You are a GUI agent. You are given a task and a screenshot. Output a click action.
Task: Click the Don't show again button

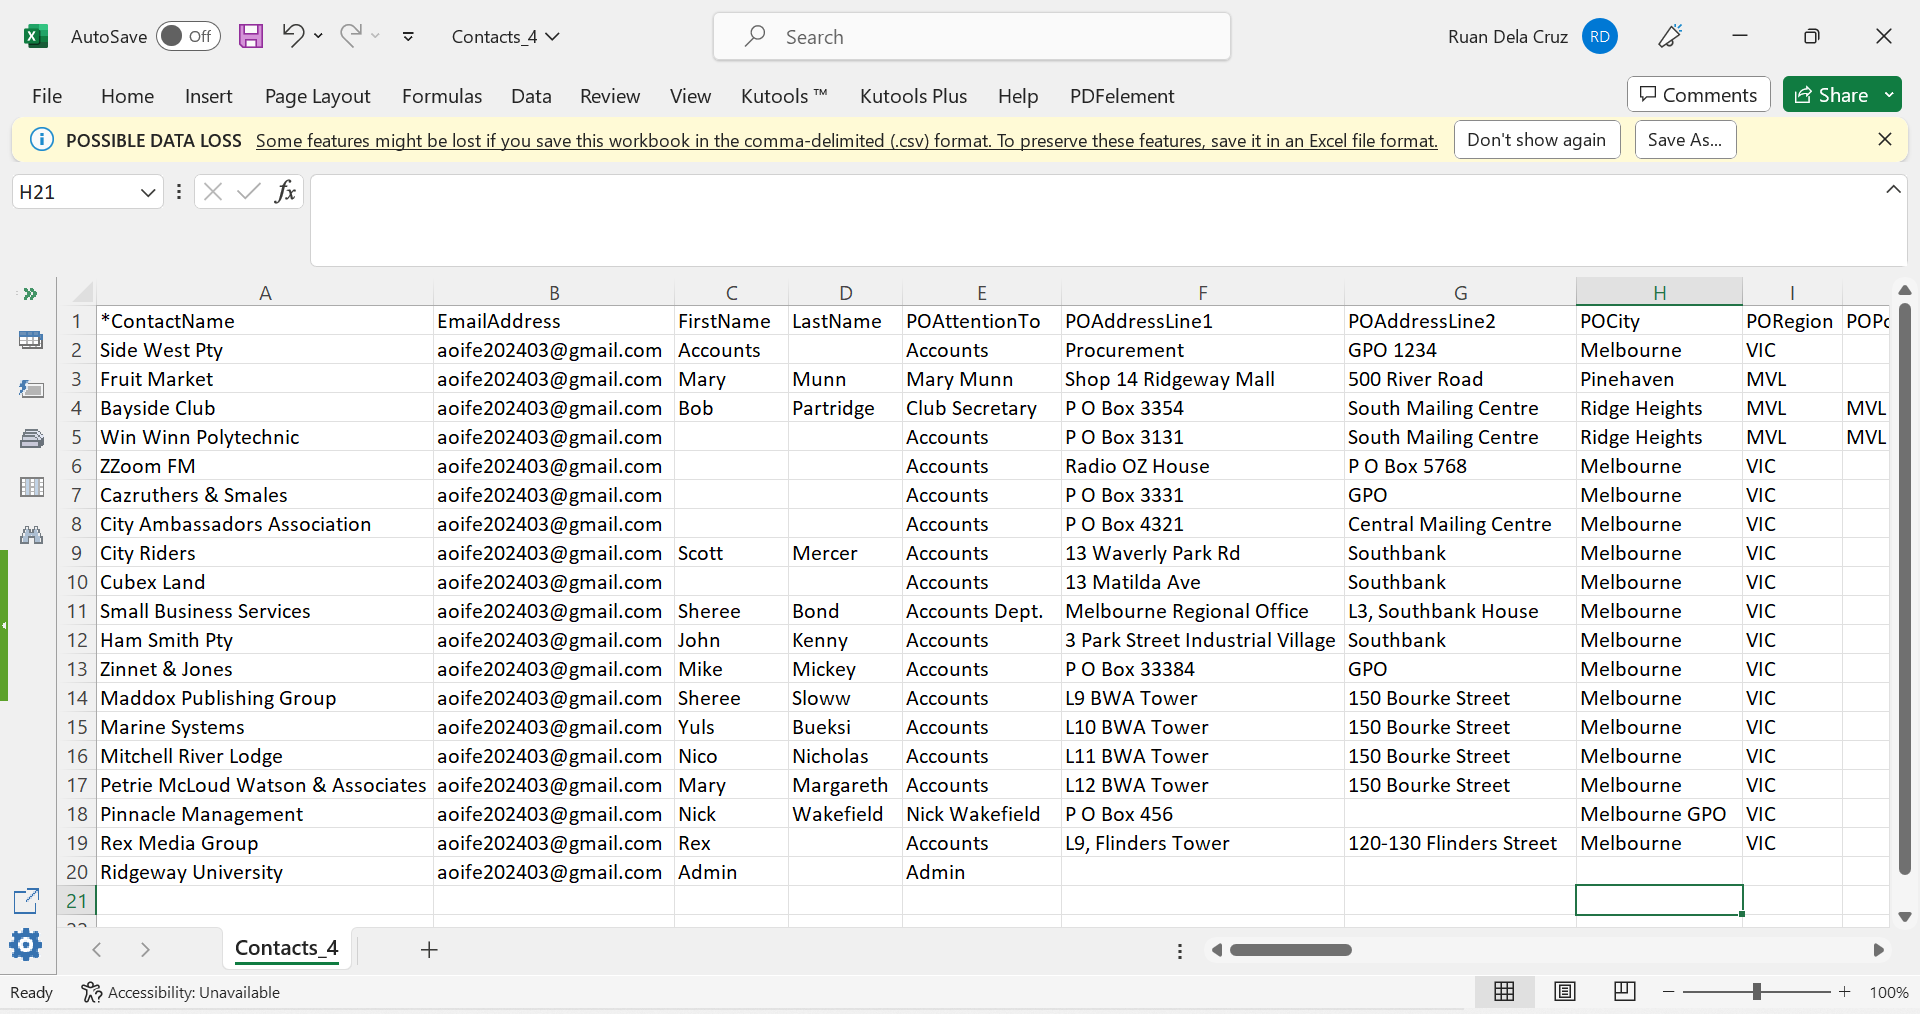[x=1536, y=140]
